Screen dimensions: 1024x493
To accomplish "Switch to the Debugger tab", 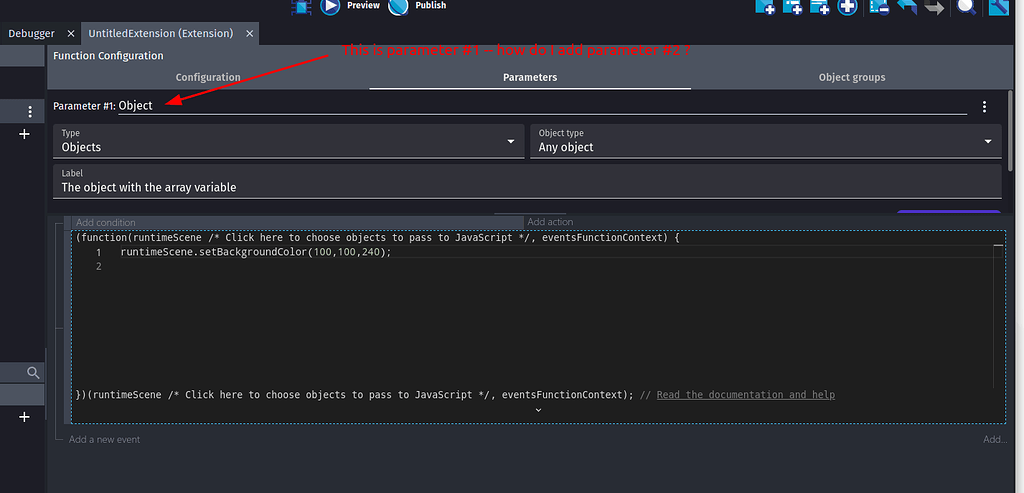I will pos(31,33).
